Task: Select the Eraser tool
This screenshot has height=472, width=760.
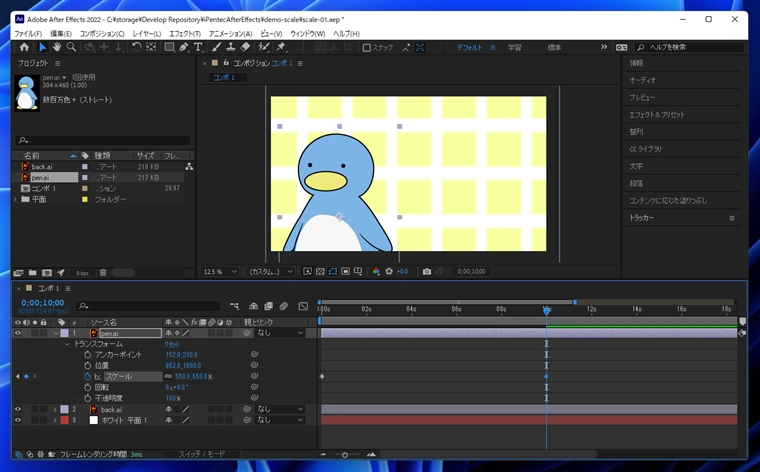Action: tap(245, 47)
